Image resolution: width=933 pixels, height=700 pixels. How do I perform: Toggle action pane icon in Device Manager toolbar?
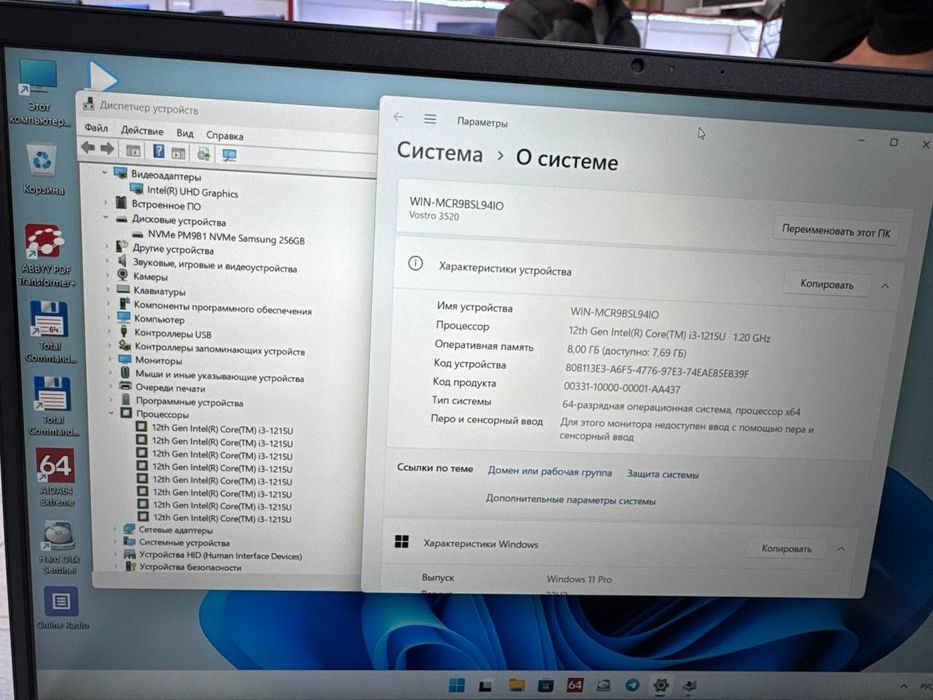click(x=179, y=153)
